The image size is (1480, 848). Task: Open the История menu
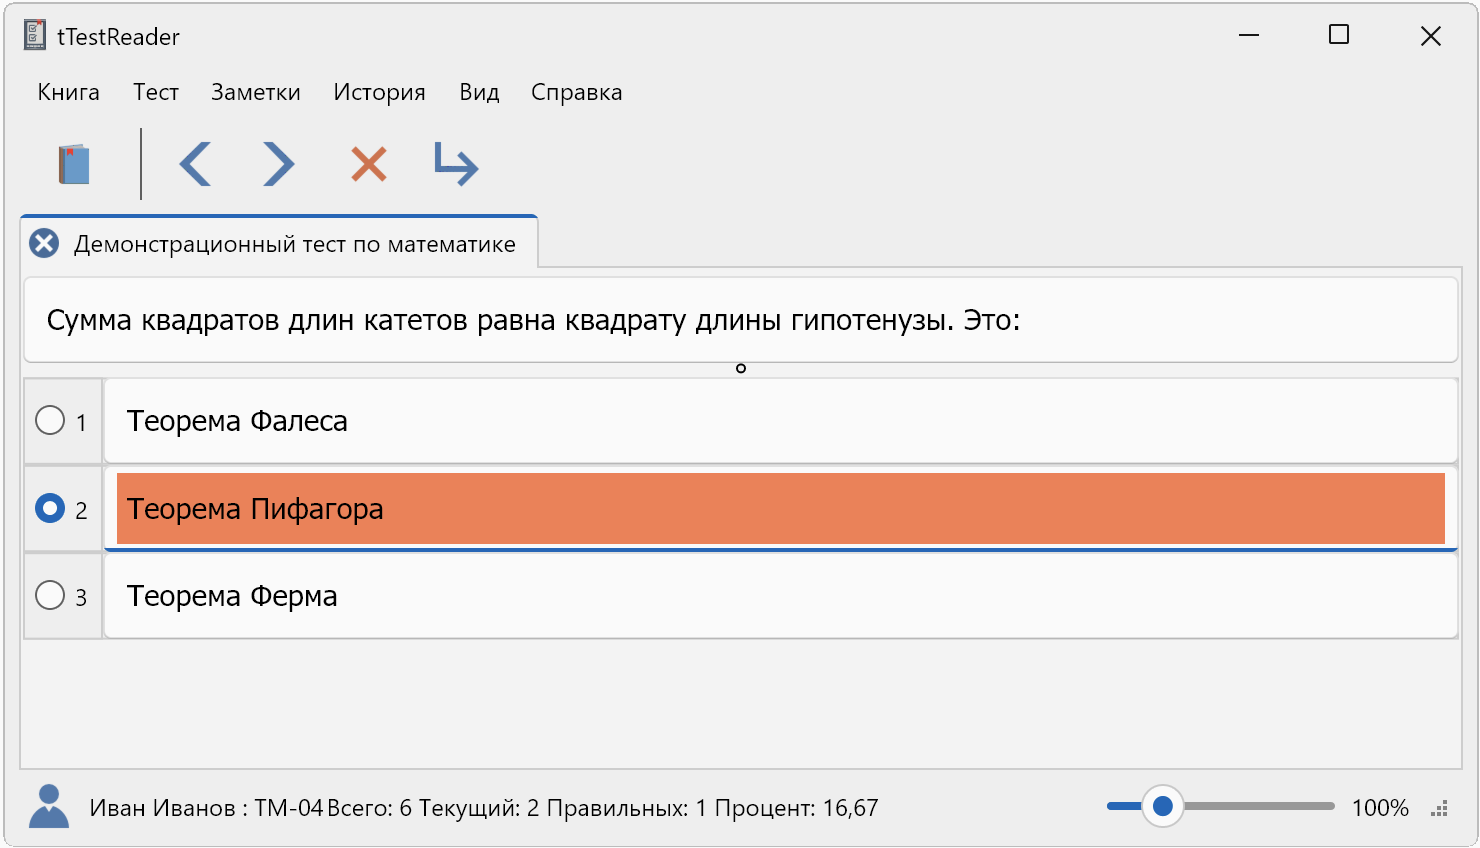tap(379, 92)
